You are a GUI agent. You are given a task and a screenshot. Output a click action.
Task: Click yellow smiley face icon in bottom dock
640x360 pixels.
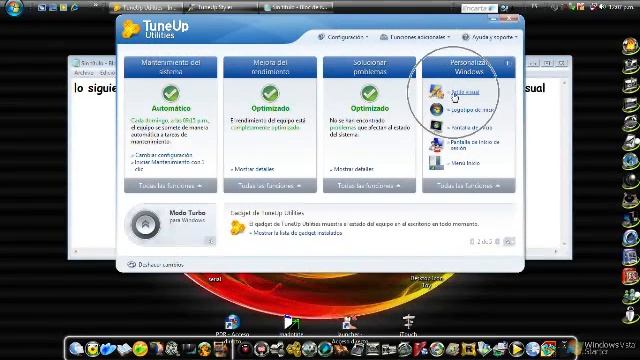pyautogui.click(x=92, y=349)
